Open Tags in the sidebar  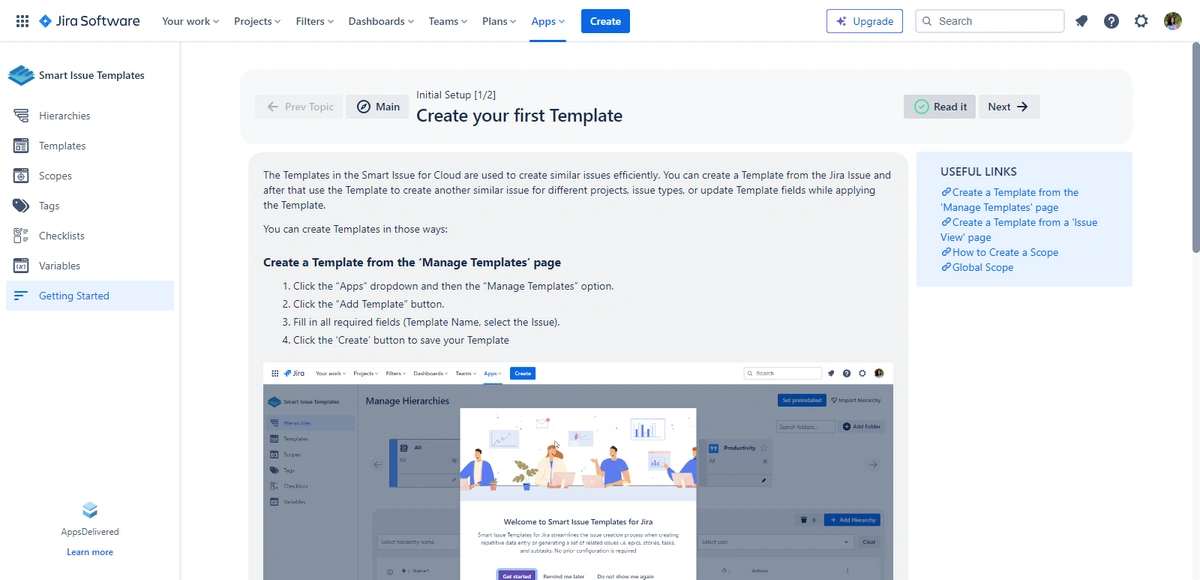click(x=90, y=206)
